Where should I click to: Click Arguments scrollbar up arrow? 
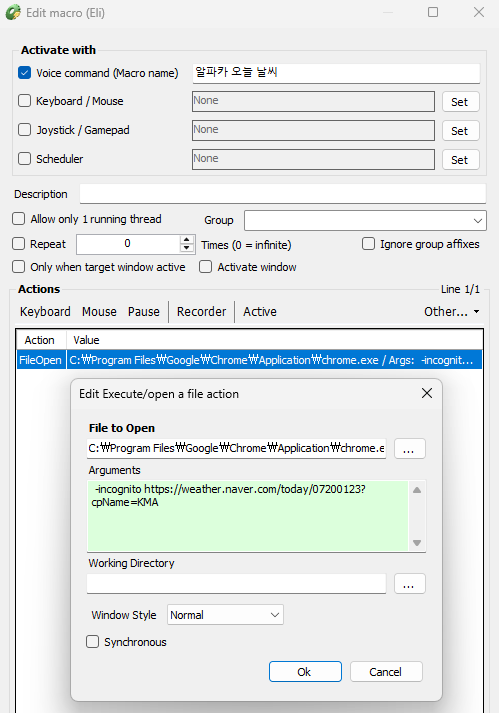point(417,490)
